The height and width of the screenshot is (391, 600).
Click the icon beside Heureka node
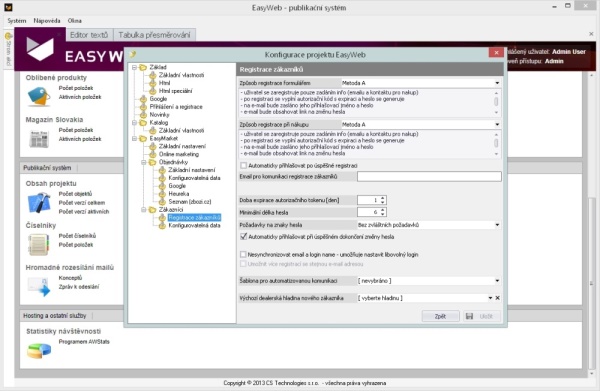coord(162,194)
